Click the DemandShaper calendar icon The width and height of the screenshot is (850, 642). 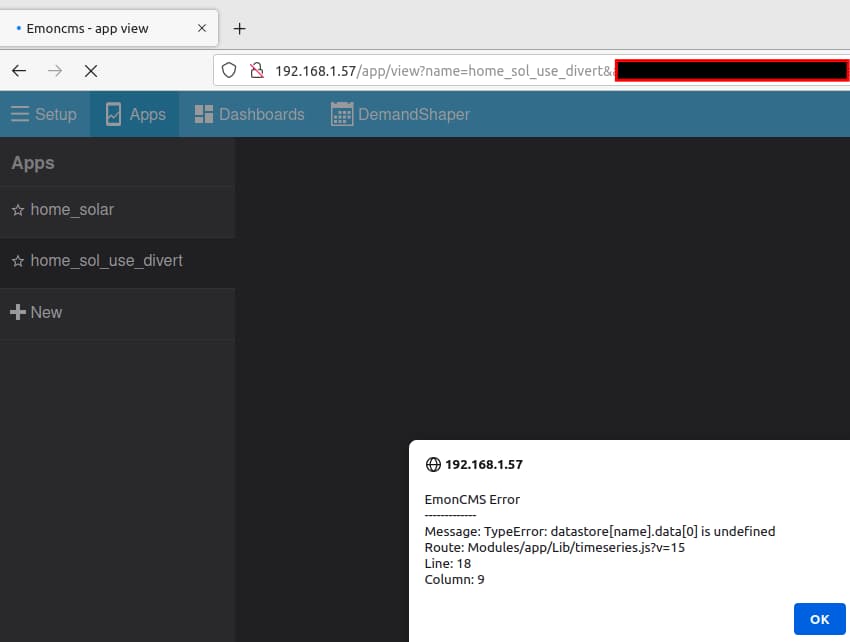[x=342, y=114]
